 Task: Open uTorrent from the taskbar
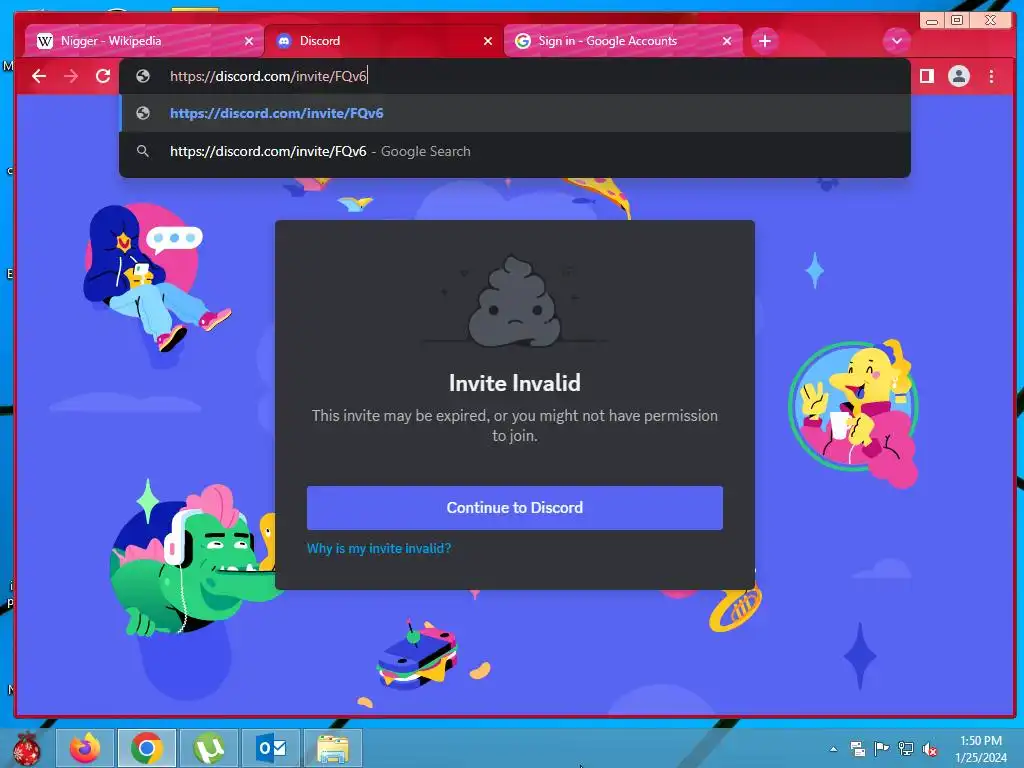209,748
